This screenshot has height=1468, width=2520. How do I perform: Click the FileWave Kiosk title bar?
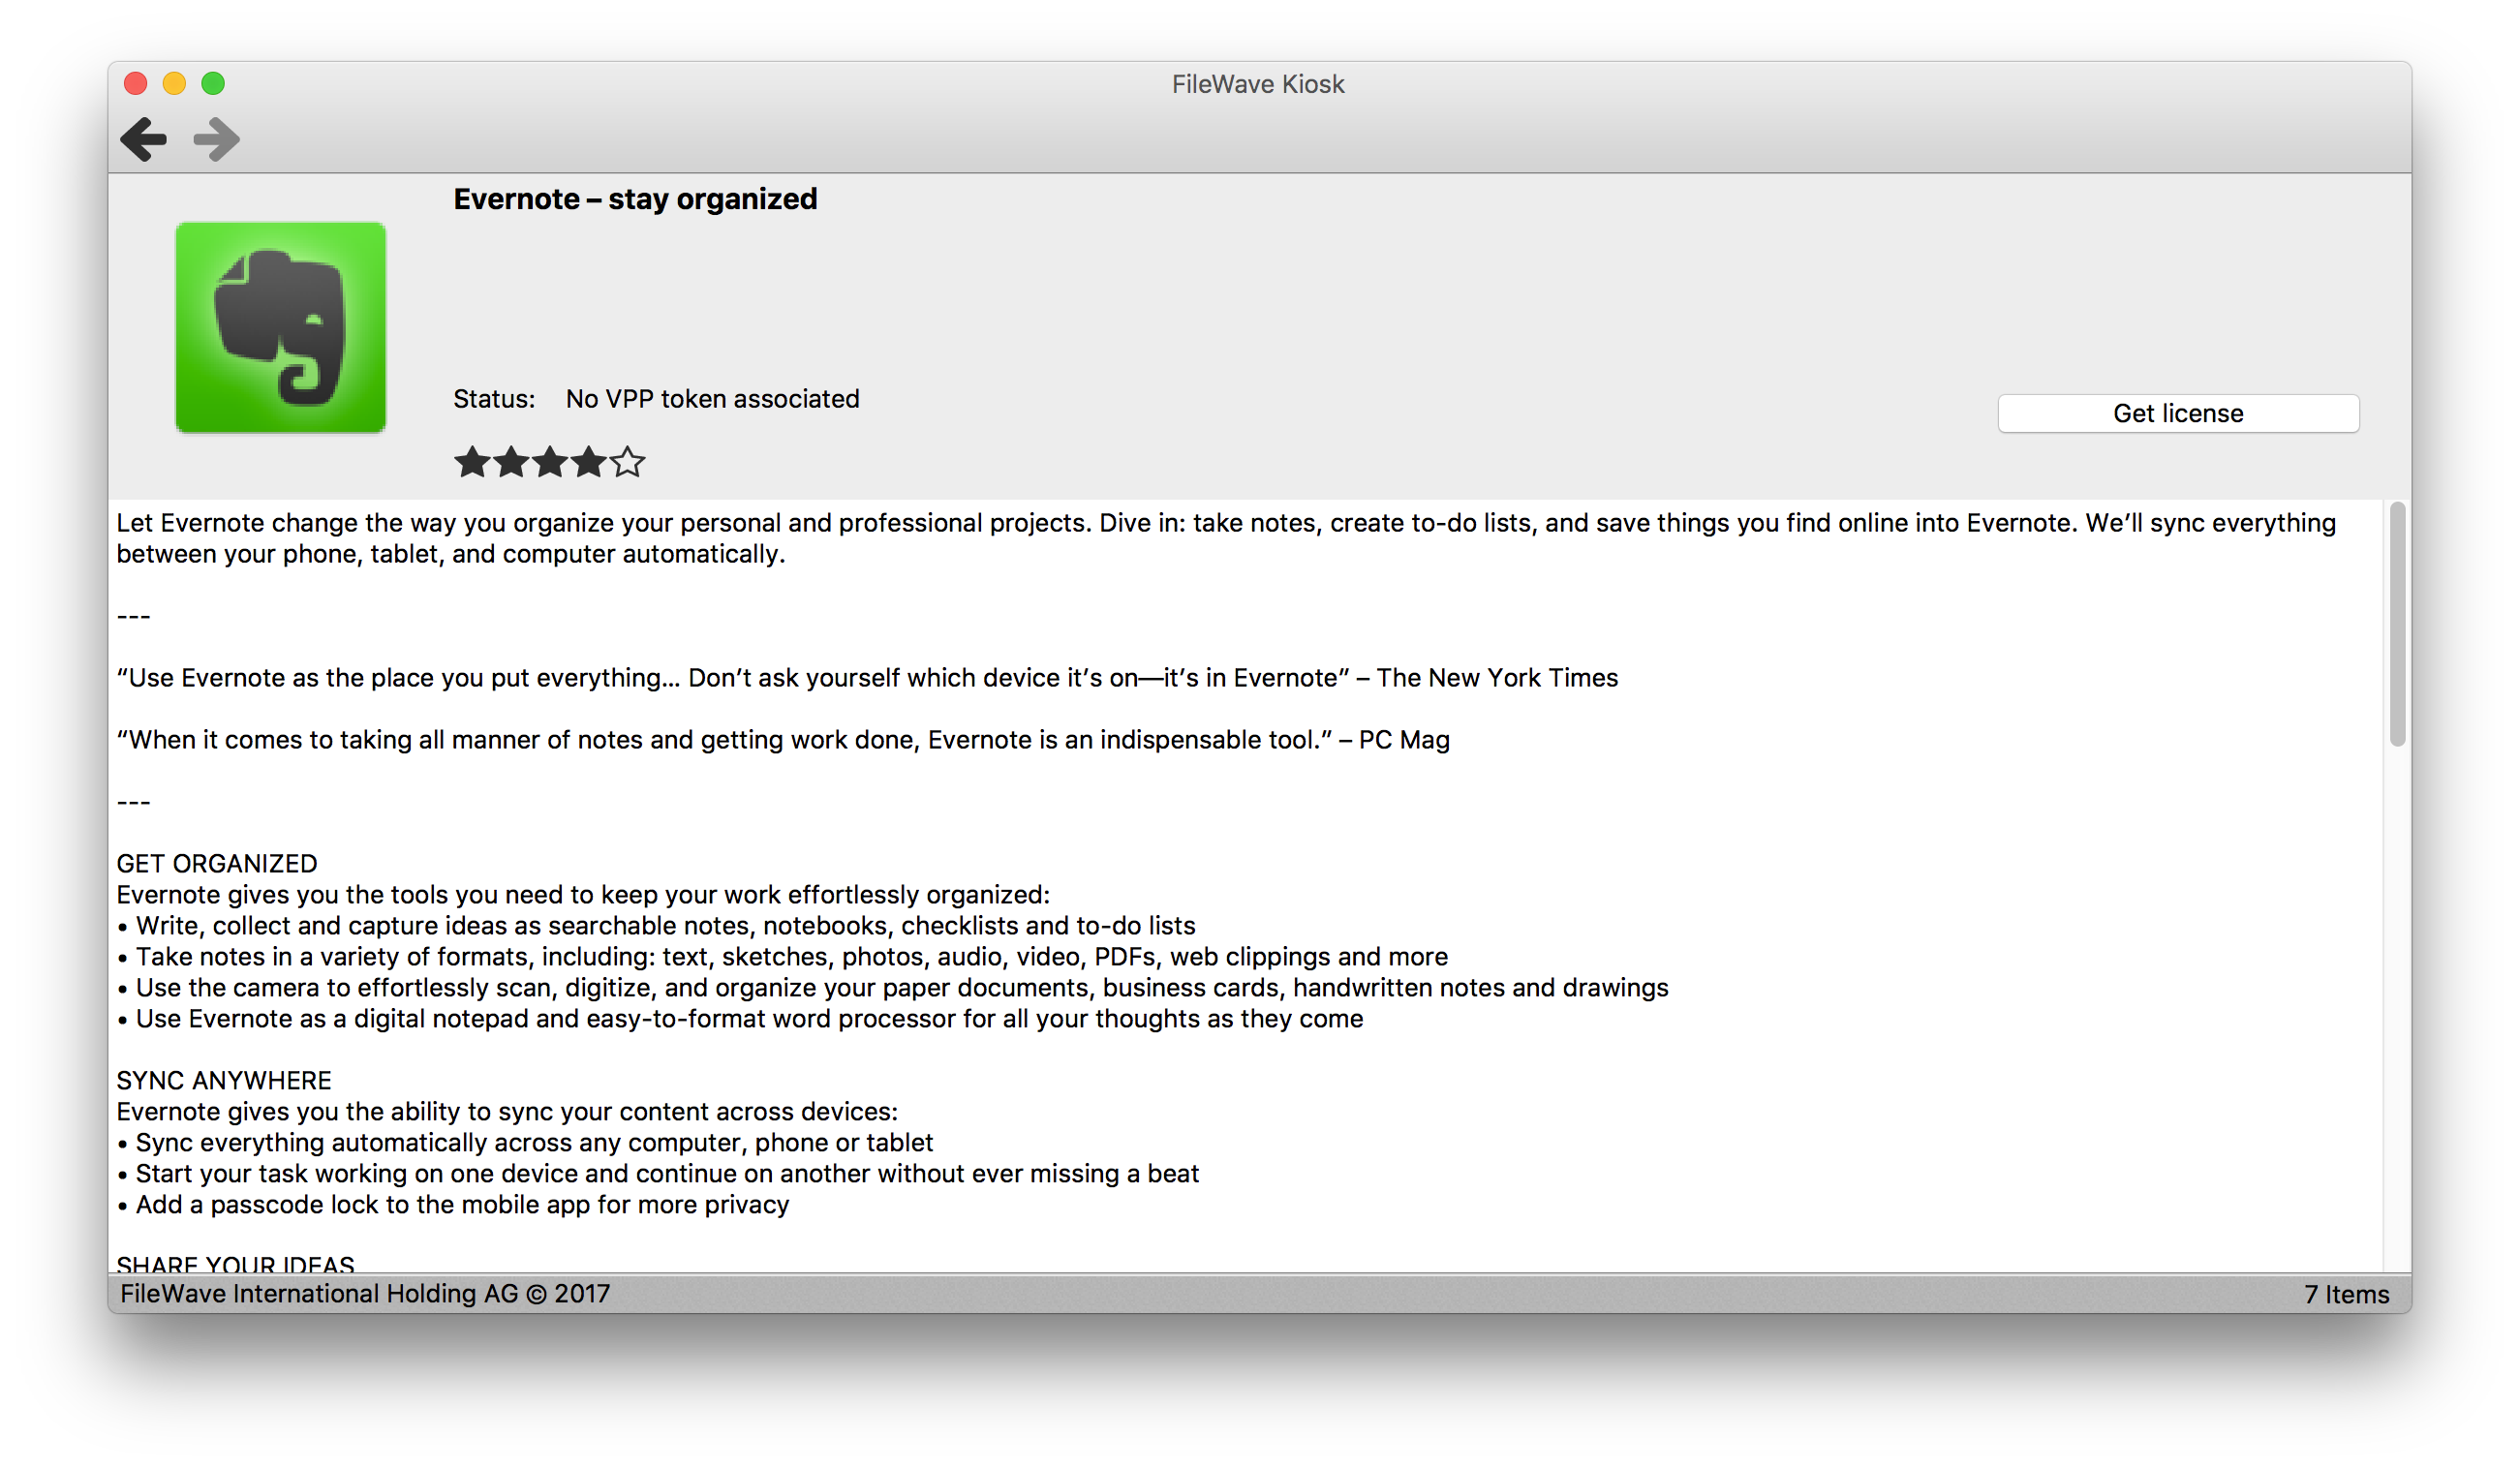[1262, 82]
